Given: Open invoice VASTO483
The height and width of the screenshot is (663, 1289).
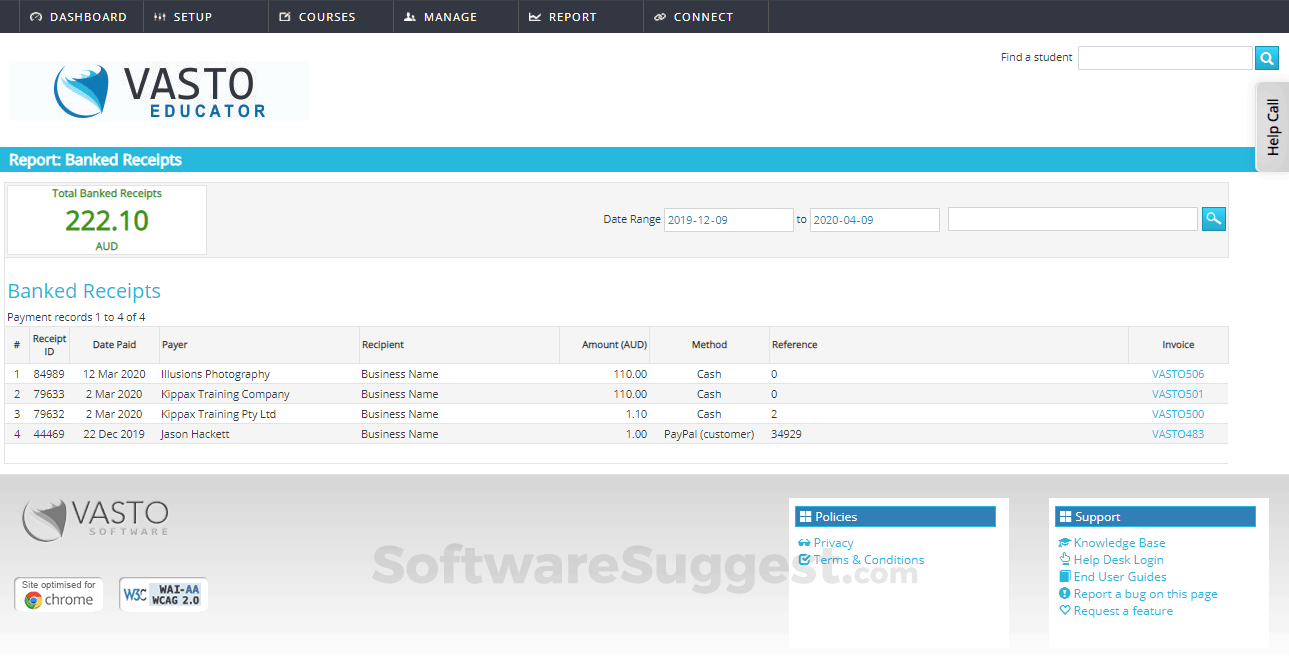Looking at the screenshot, I should [x=1177, y=434].
